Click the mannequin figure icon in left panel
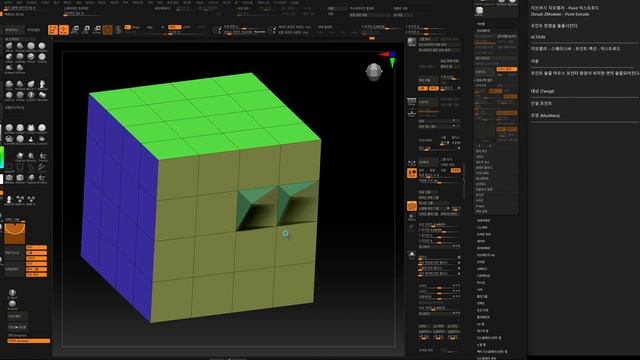The width and height of the screenshot is (640, 360). 9,199
